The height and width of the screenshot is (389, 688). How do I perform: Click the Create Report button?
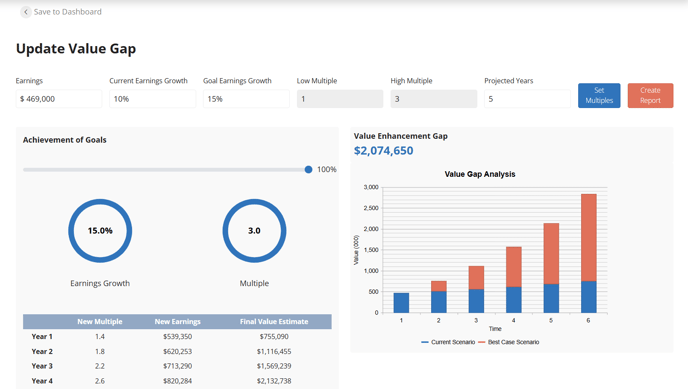(x=650, y=95)
